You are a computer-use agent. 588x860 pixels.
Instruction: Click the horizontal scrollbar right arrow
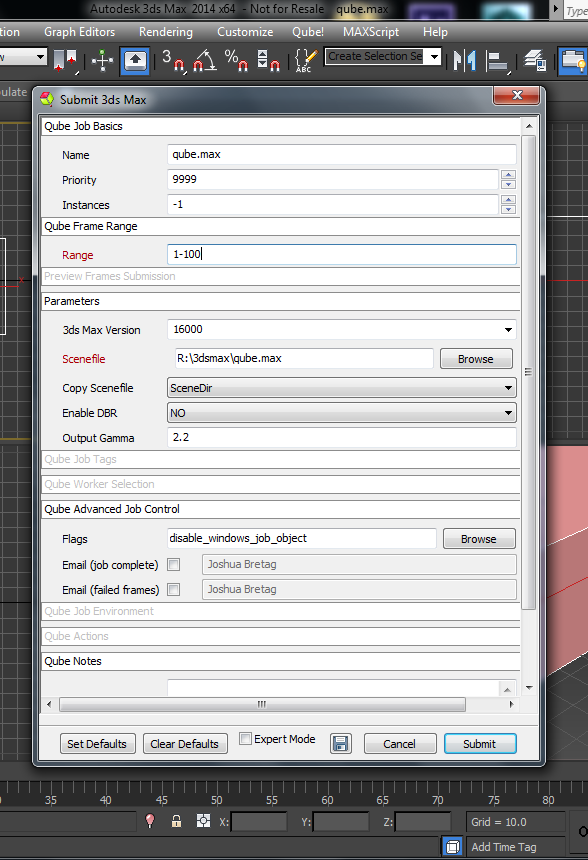[511, 704]
